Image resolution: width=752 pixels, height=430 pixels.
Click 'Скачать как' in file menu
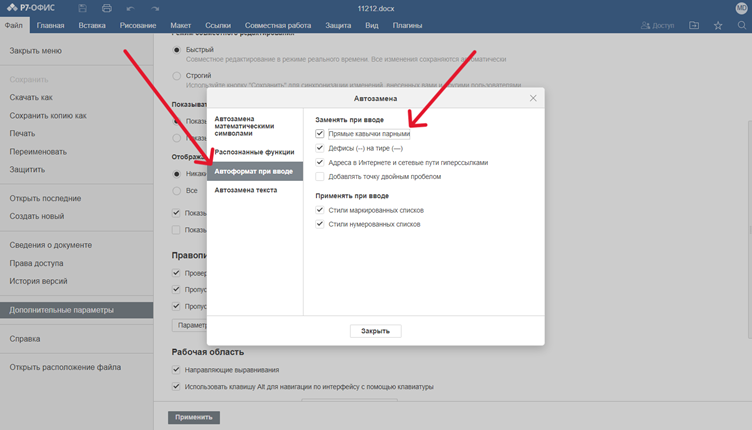pyautogui.click(x=31, y=97)
